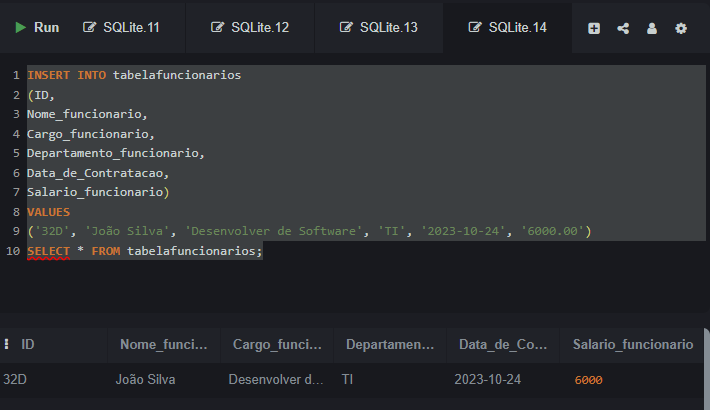The image size is (710, 410).
Task: Click the edit icon on SQLite.13 tab
Action: pos(346,28)
